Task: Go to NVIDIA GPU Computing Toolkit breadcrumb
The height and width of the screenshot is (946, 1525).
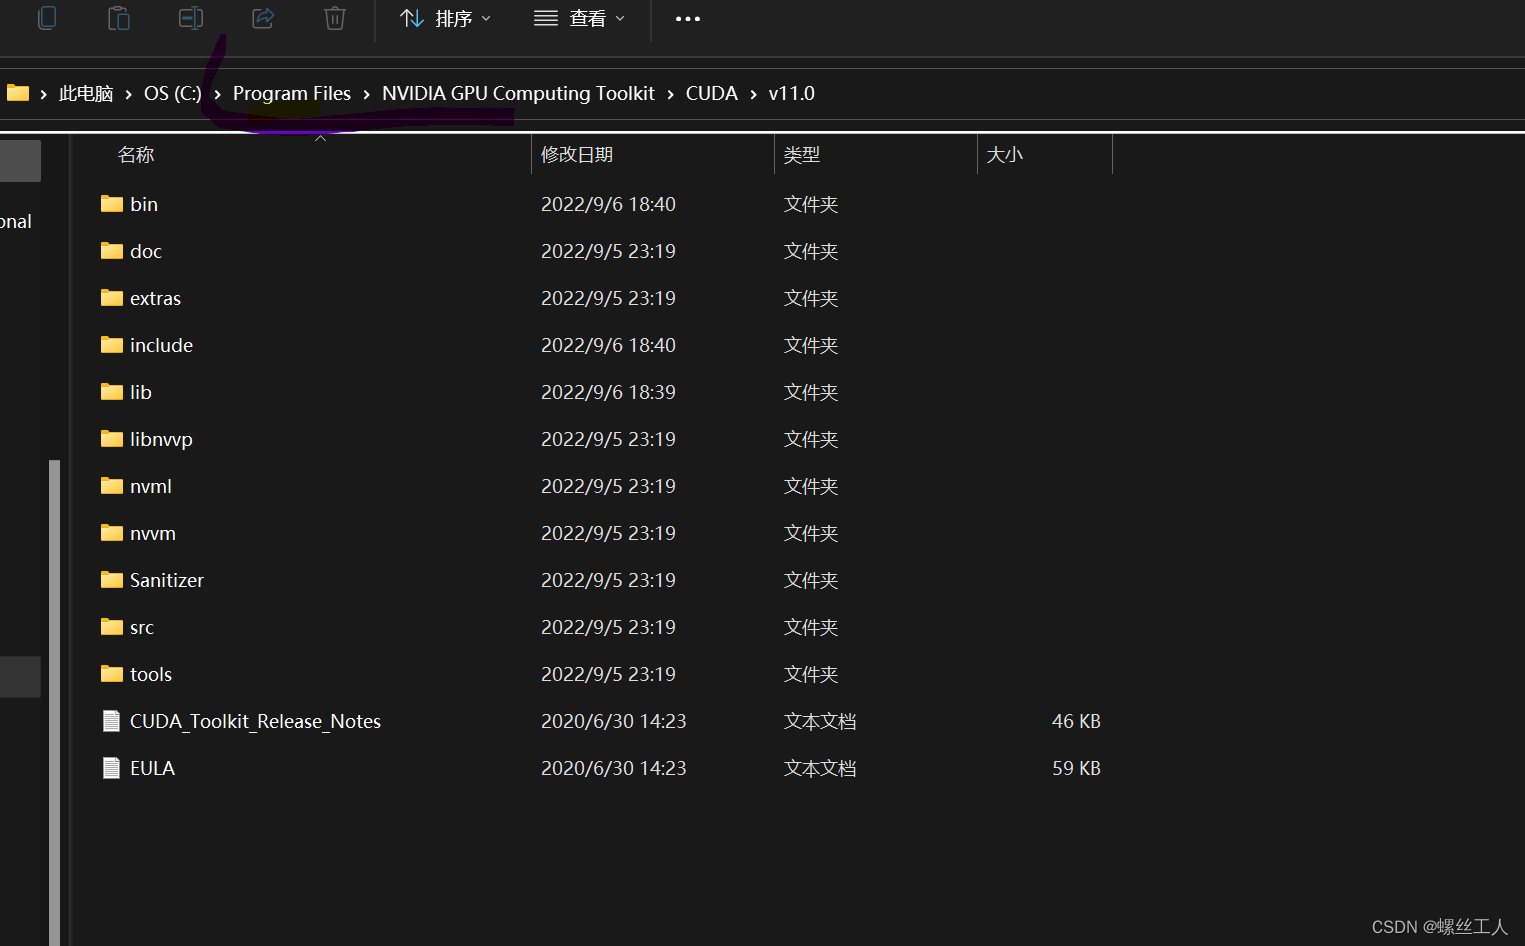Action: pyautogui.click(x=518, y=93)
